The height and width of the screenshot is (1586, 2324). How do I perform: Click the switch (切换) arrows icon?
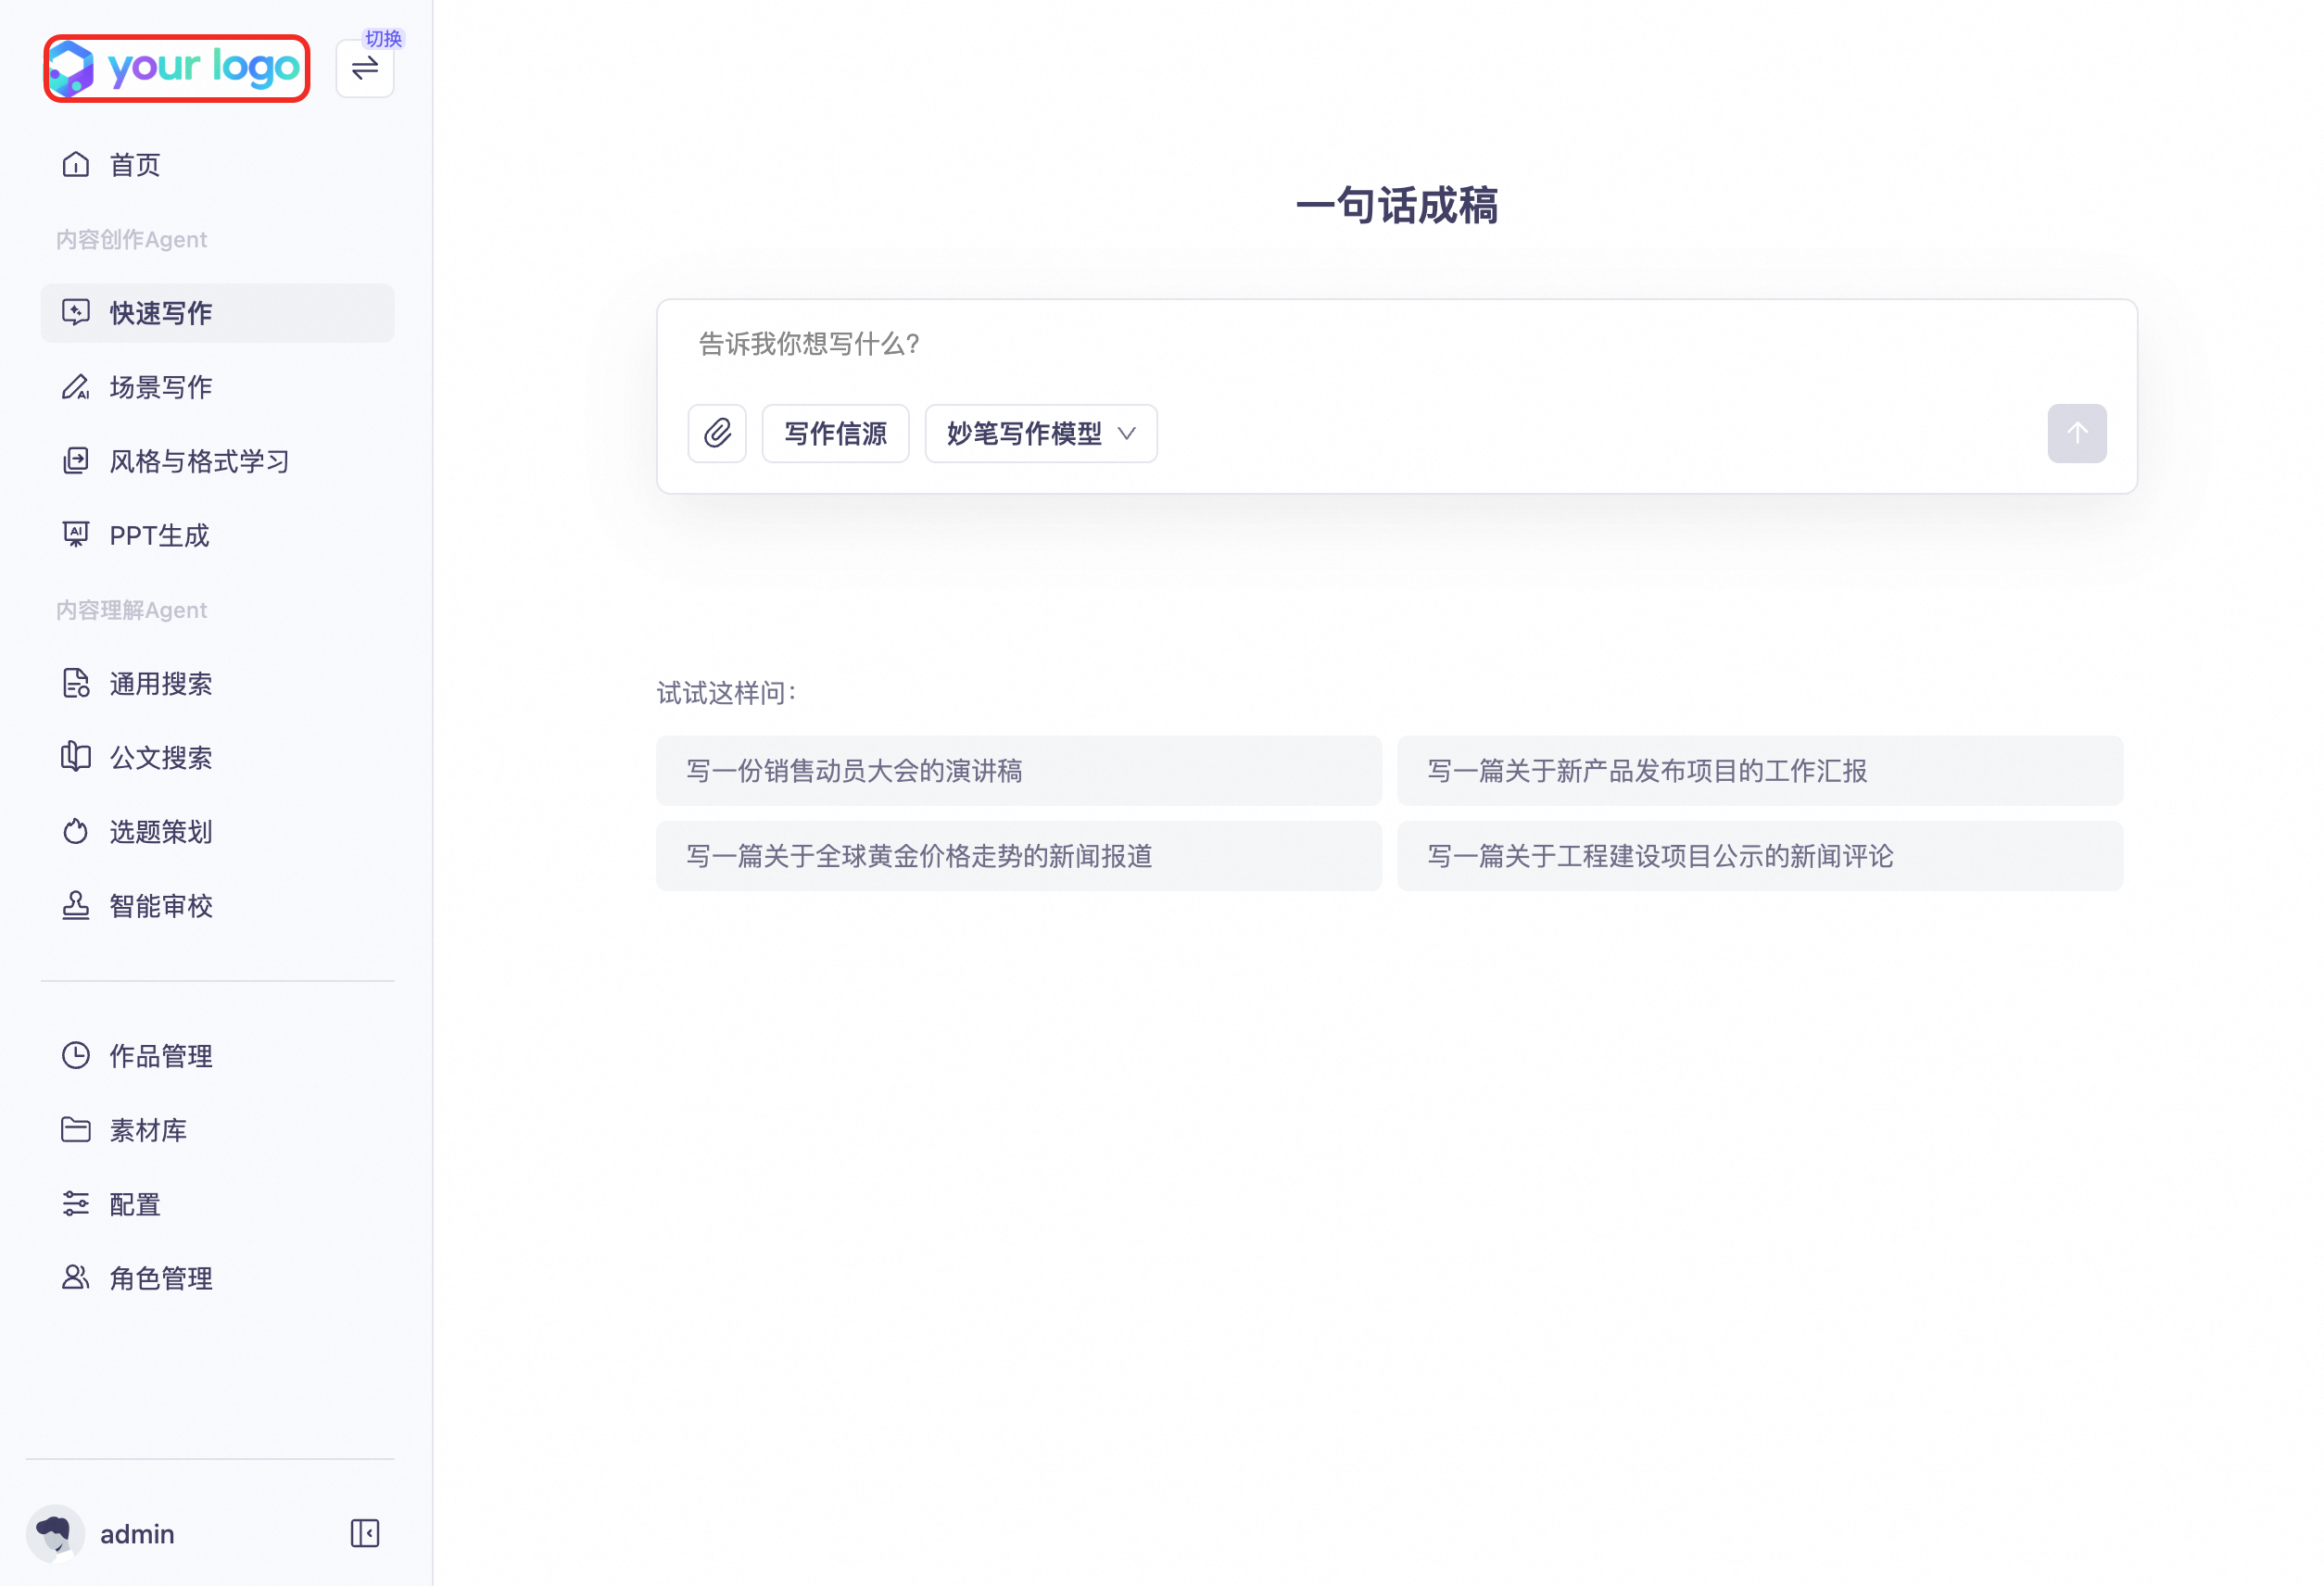point(364,68)
